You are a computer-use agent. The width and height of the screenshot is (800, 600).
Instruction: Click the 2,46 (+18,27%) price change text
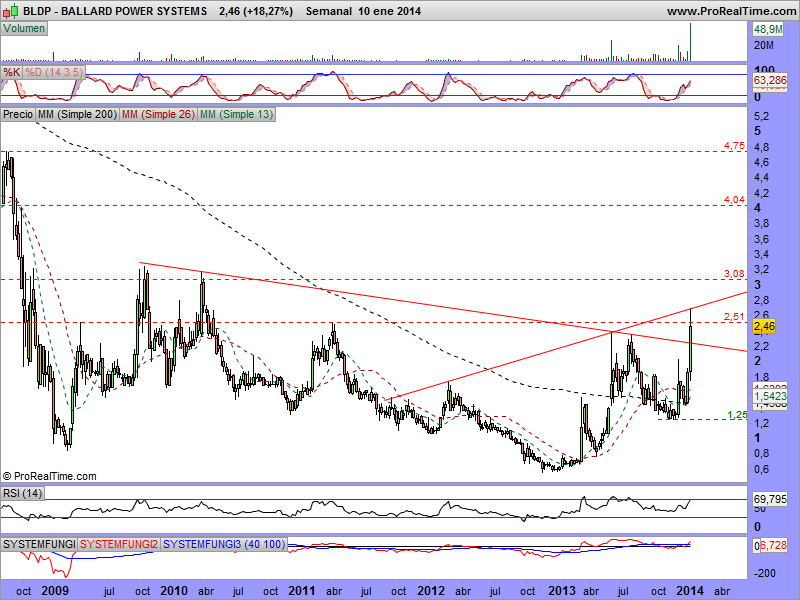click(x=256, y=11)
